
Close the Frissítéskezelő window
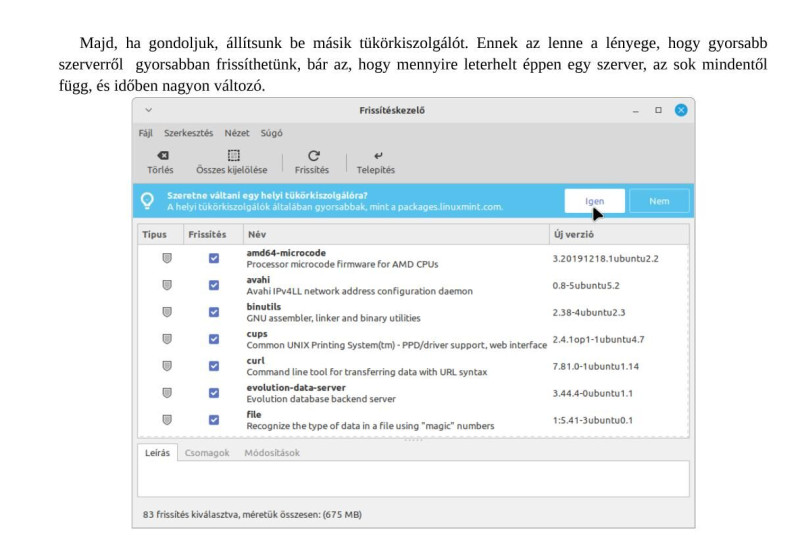(681, 110)
